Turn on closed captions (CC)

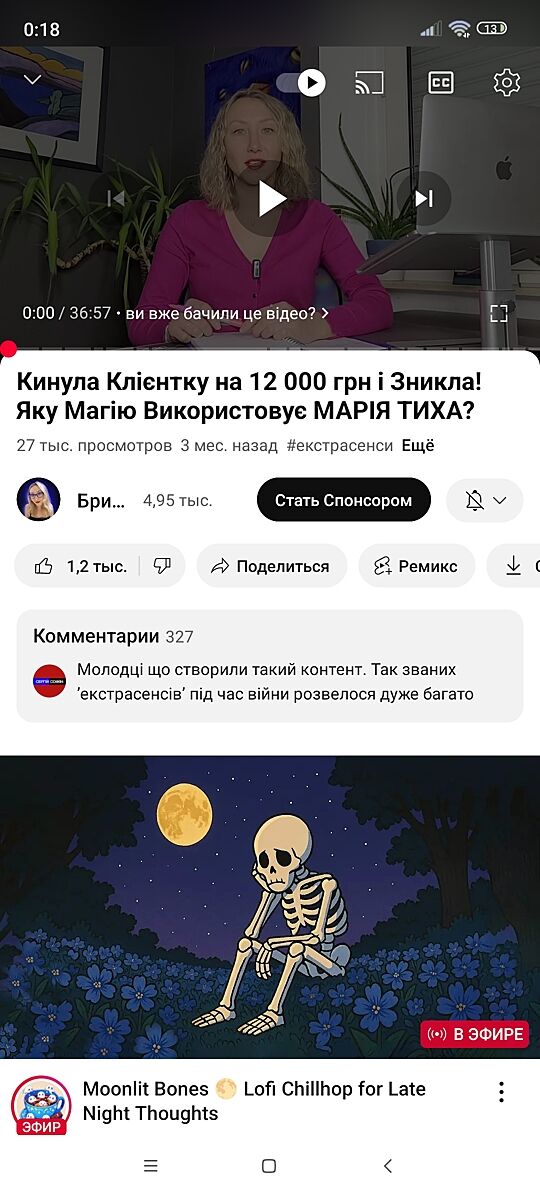click(441, 83)
